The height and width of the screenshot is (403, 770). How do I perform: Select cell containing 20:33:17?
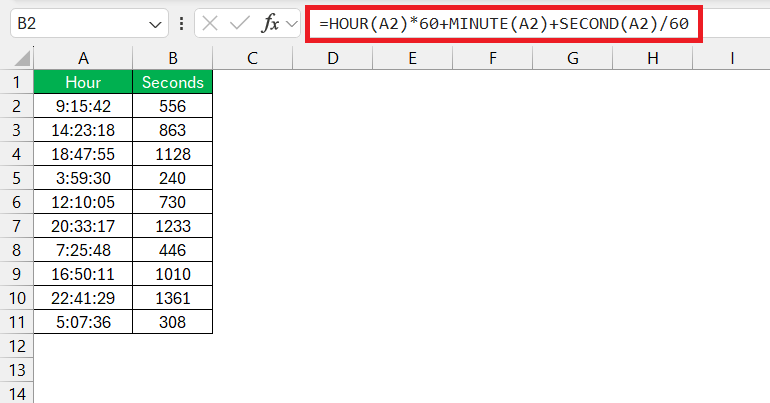[83, 226]
